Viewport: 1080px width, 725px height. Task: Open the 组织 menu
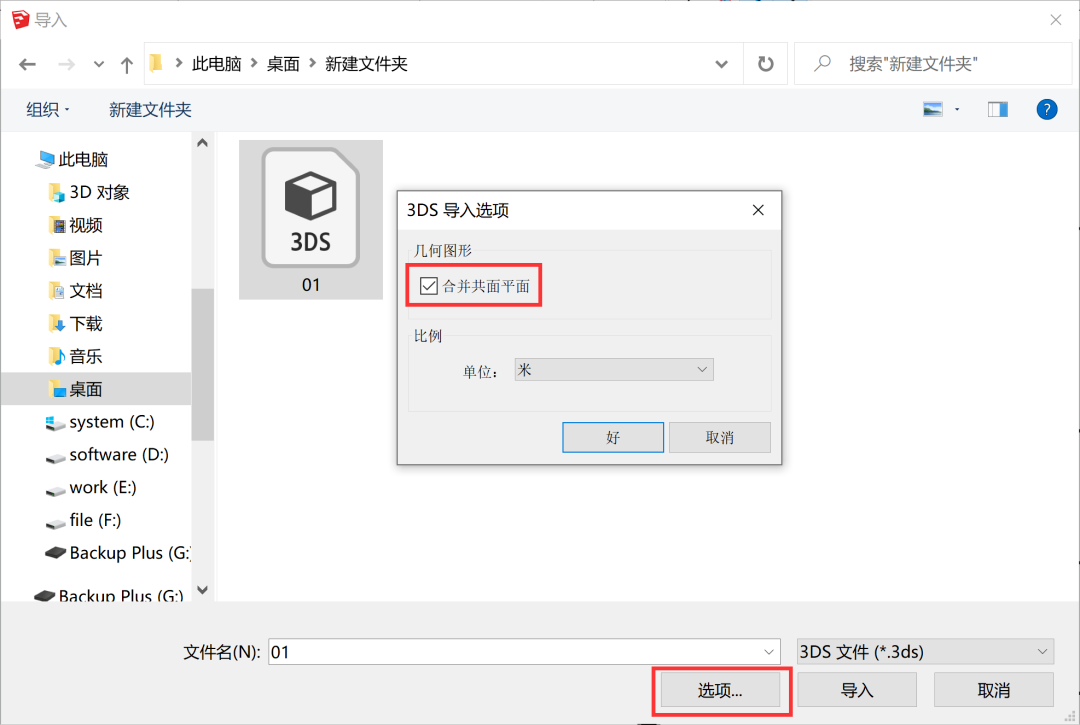click(47, 109)
